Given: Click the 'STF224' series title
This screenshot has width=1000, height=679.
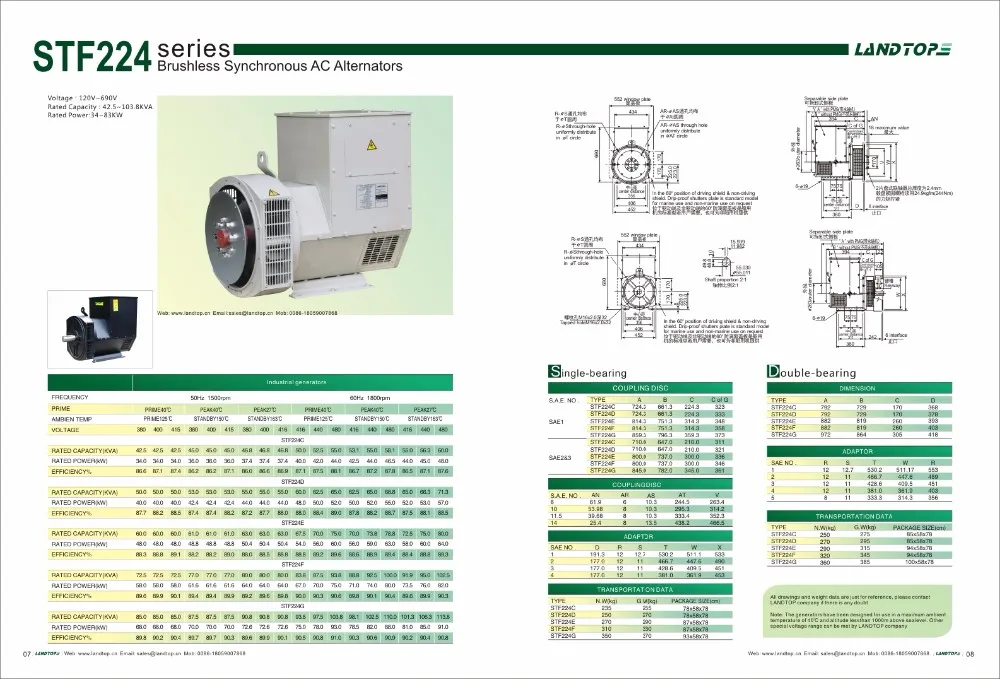Looking at the screenshot, I should (x=91, y=56).
